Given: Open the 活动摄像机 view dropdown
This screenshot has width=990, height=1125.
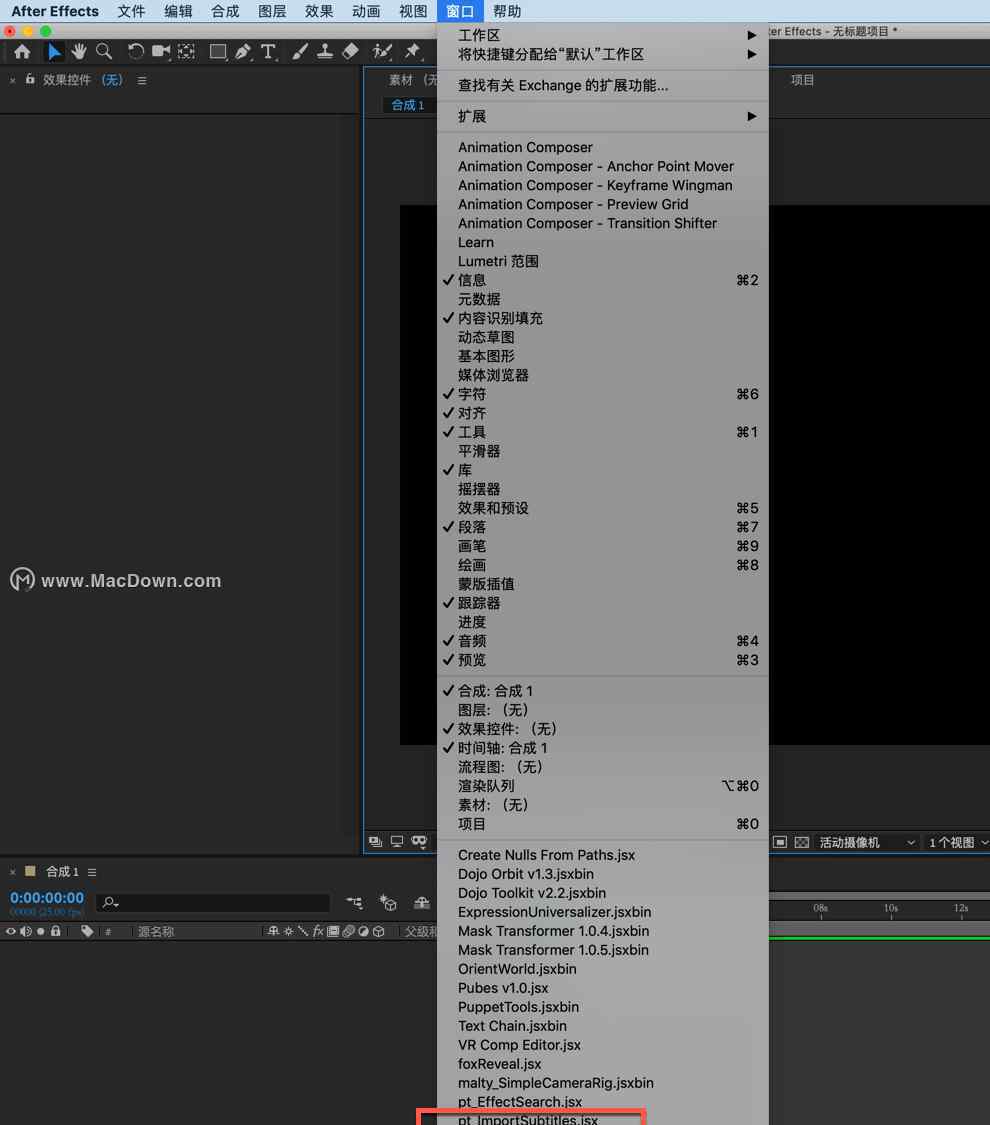Looking at the screenshot, I should [867, 842].
